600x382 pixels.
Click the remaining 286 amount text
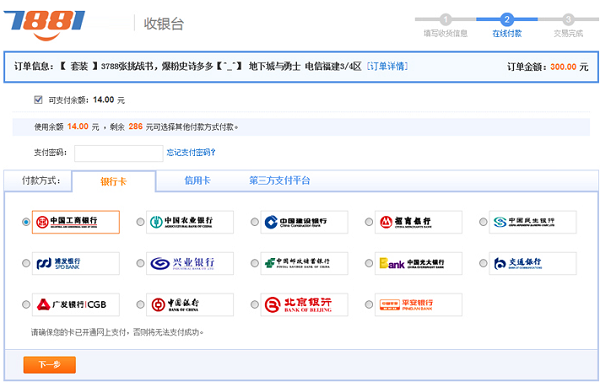point(135,127)
